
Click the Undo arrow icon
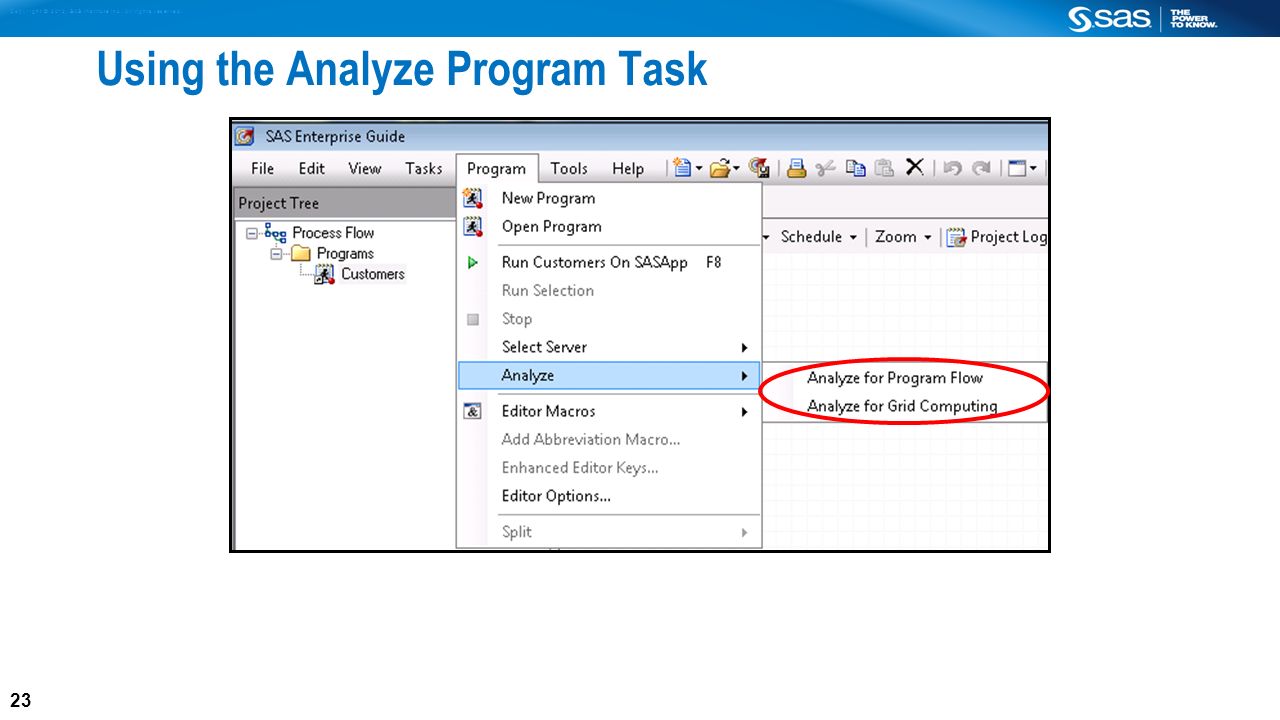[952, 168]
